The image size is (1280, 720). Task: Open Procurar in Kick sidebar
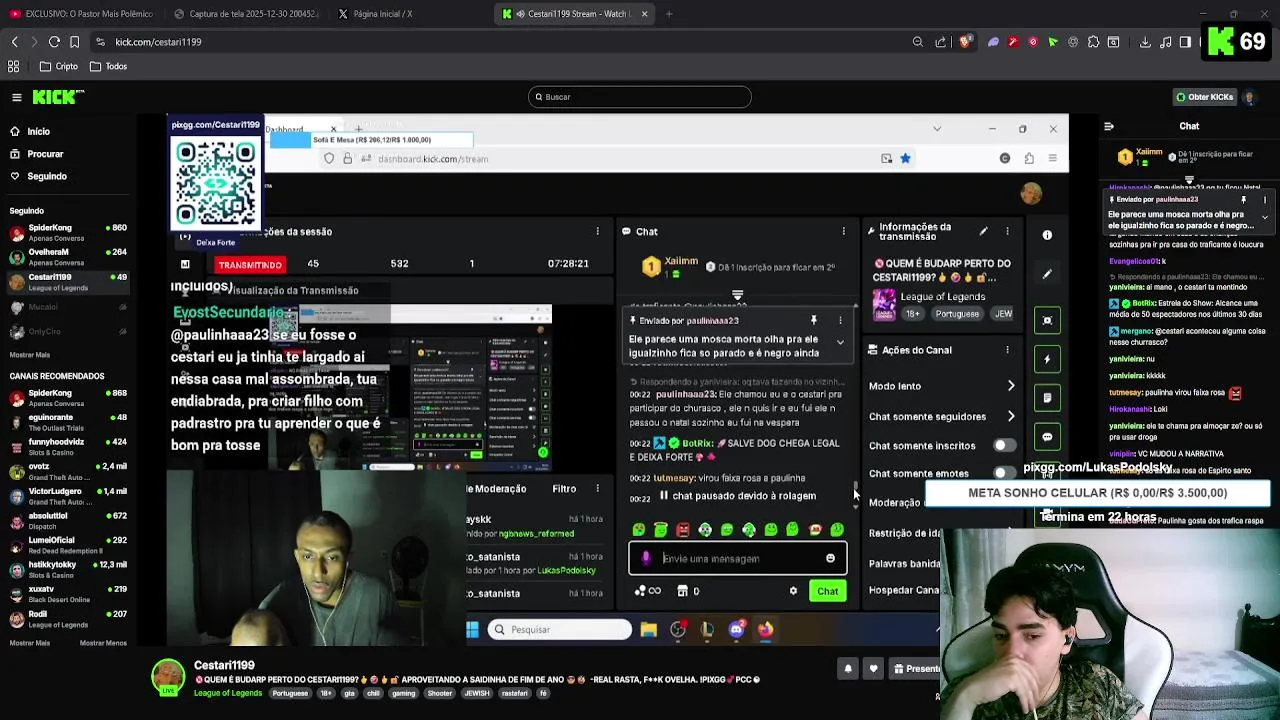[x=45, y=154]
